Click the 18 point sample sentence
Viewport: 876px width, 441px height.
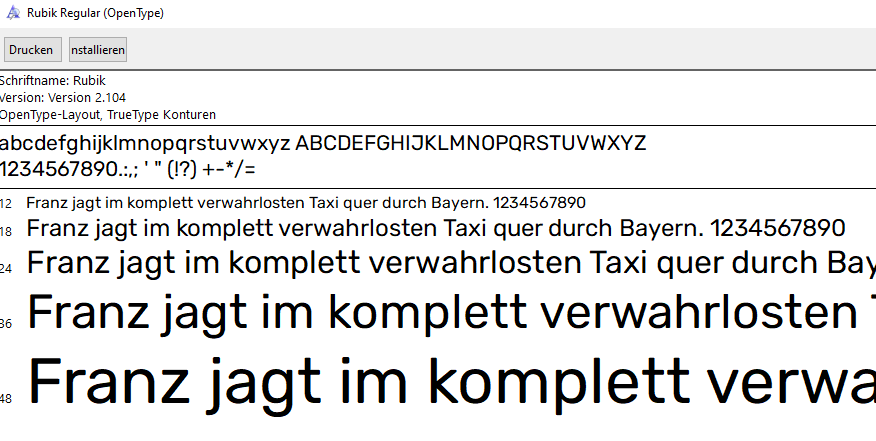(435, 229)
